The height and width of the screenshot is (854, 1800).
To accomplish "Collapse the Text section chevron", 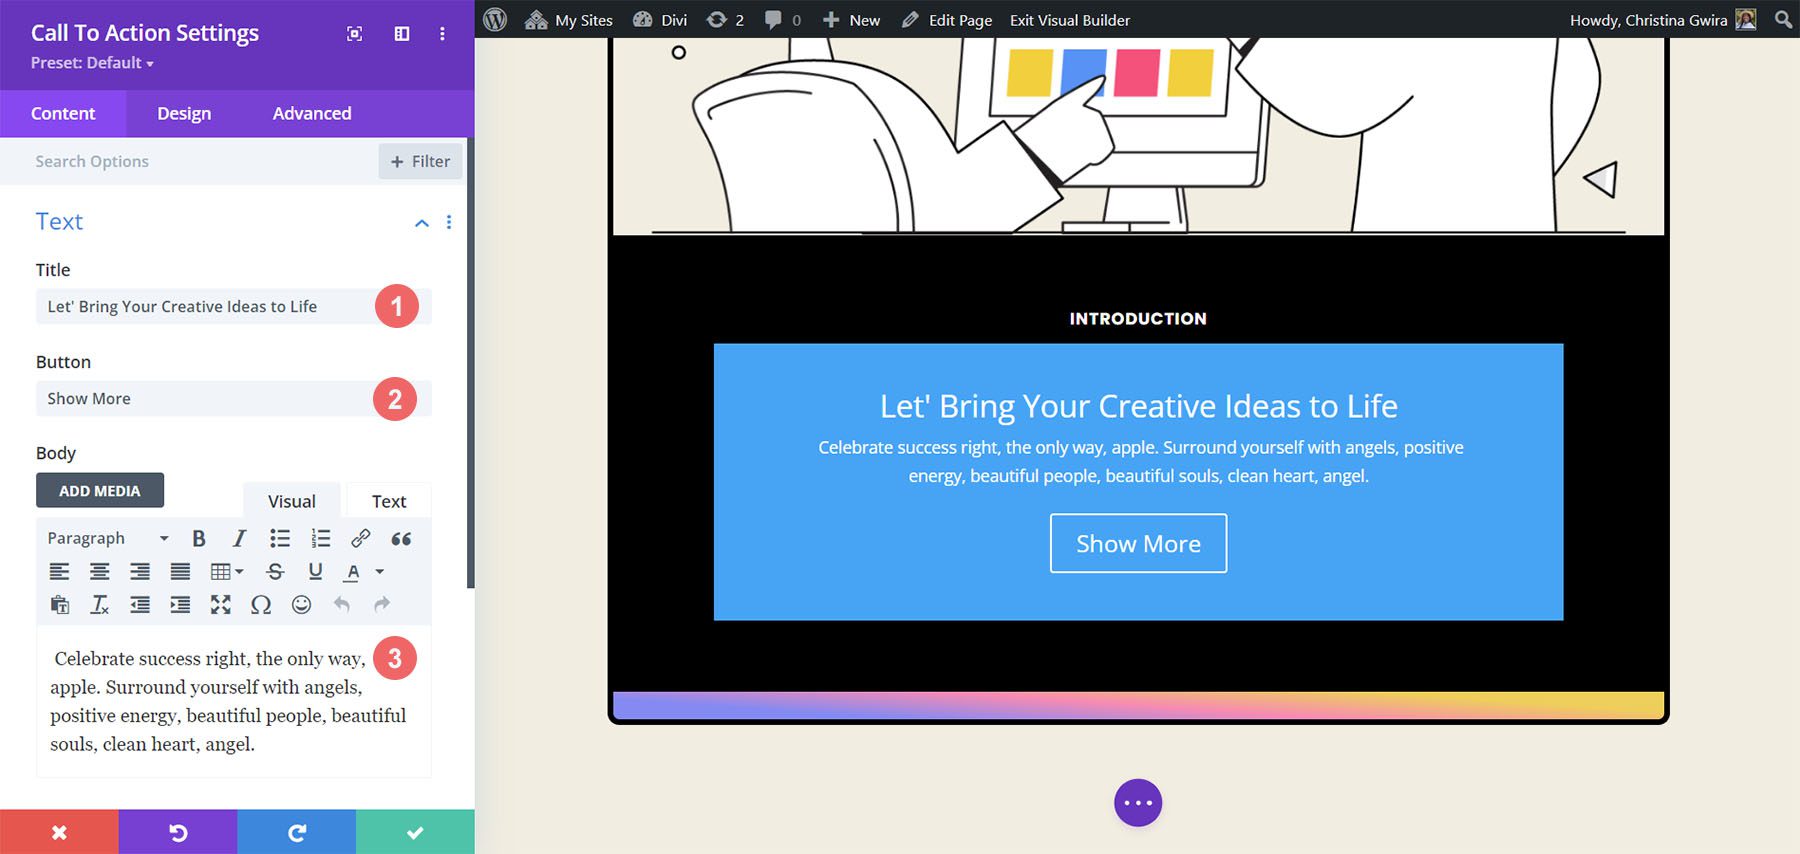I will coord(422,223).
